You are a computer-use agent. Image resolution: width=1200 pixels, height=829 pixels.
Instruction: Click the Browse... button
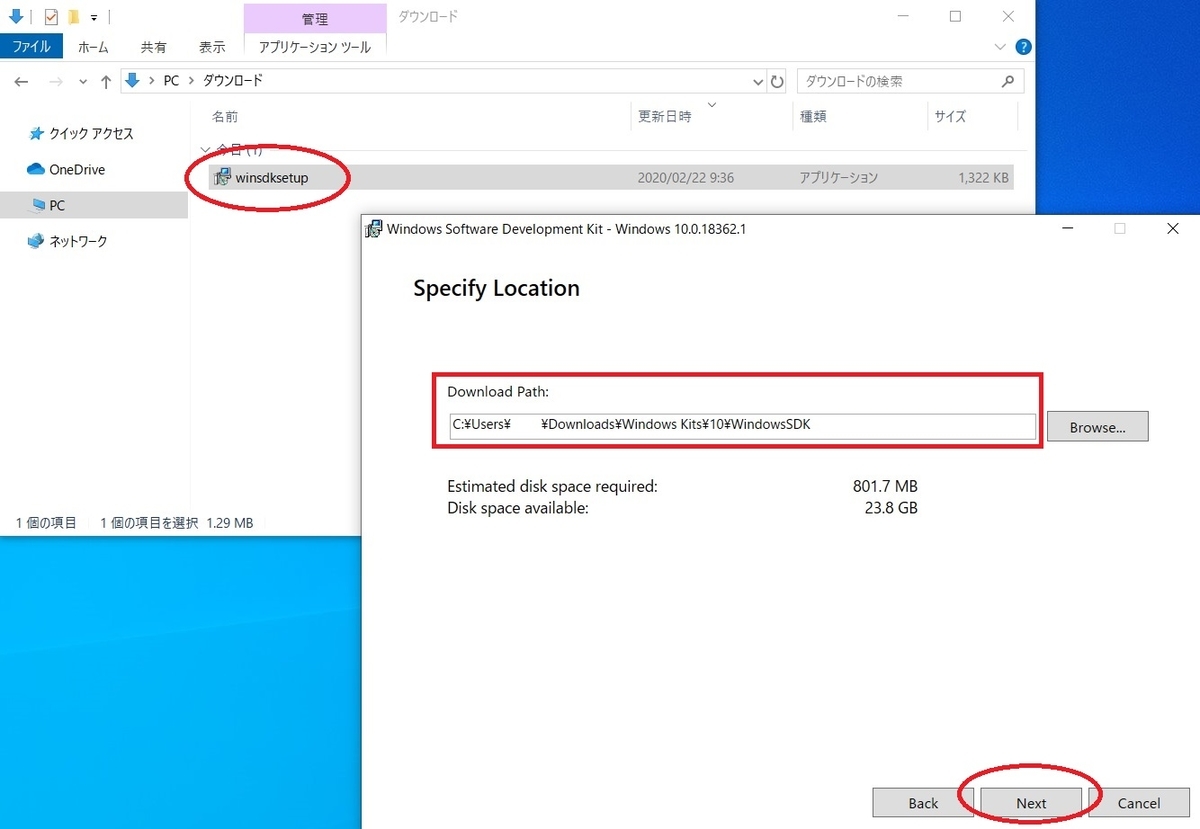click(x=1097, y=427)
